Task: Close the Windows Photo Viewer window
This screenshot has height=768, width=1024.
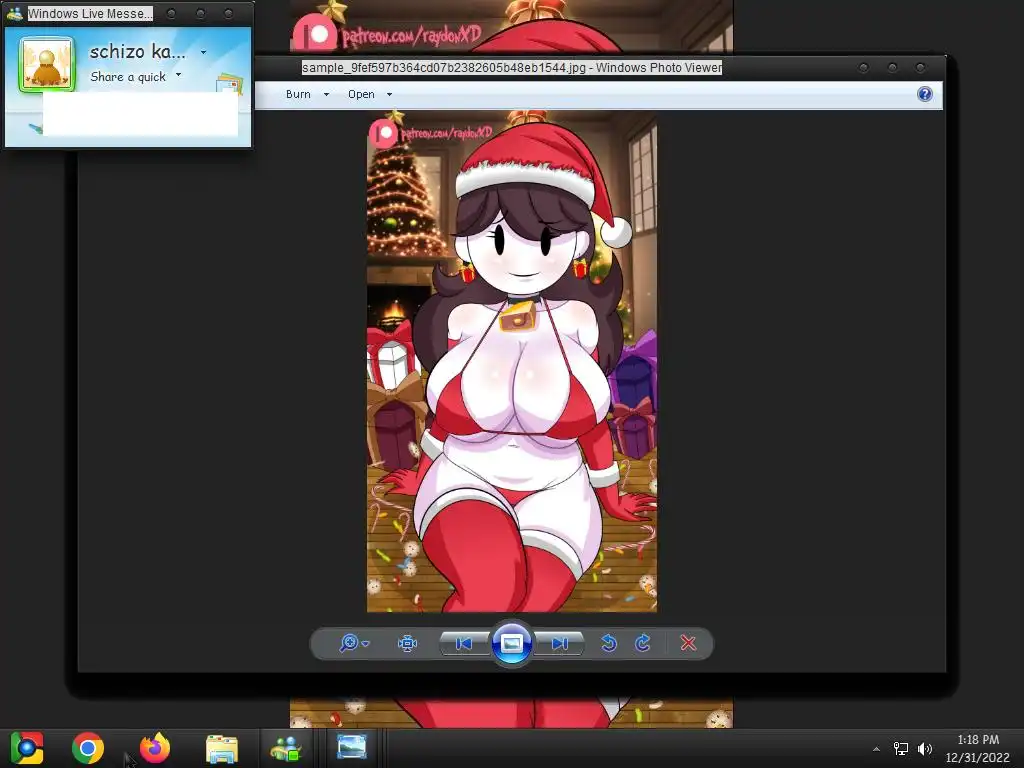Action: (920, 67)
